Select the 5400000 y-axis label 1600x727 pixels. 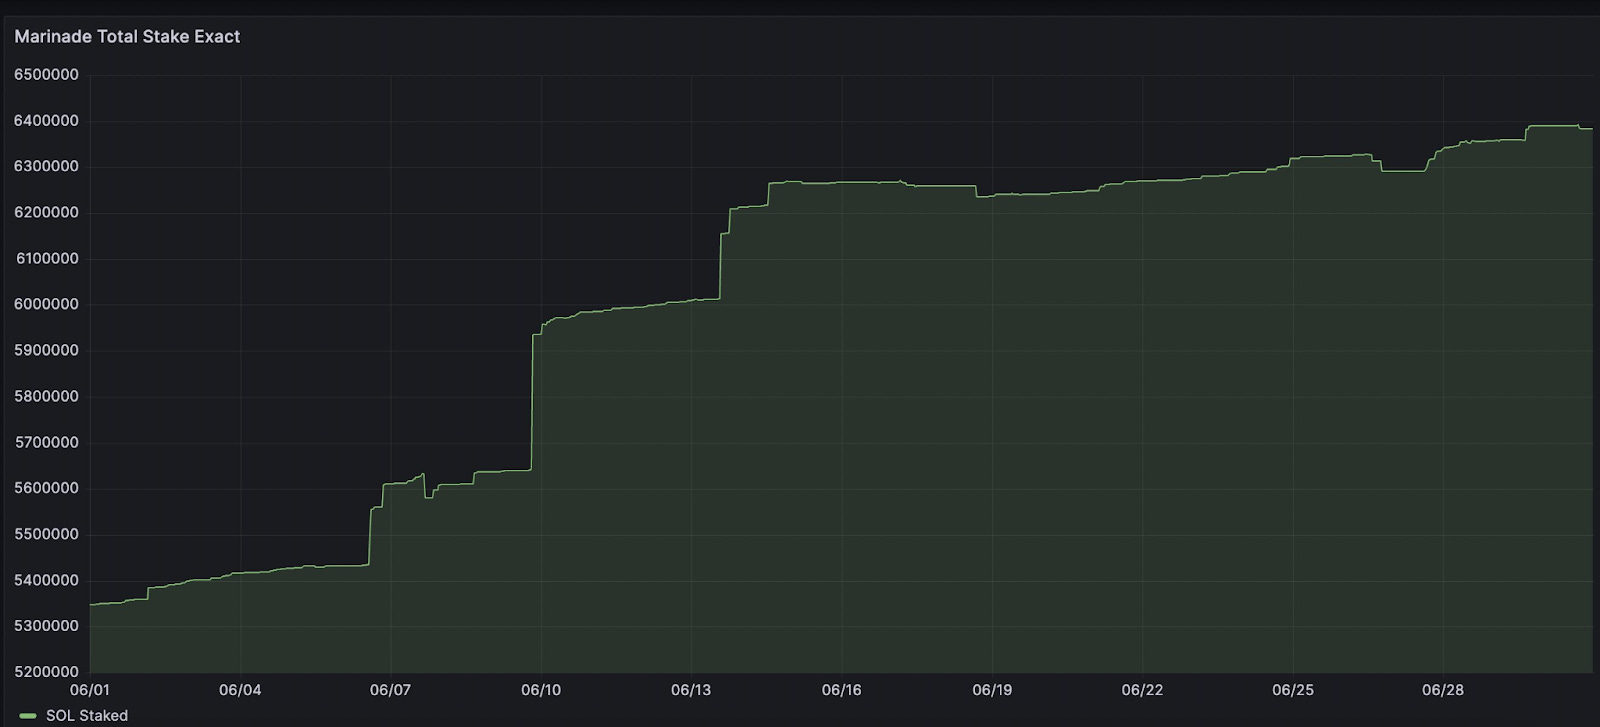pos(46,581)
